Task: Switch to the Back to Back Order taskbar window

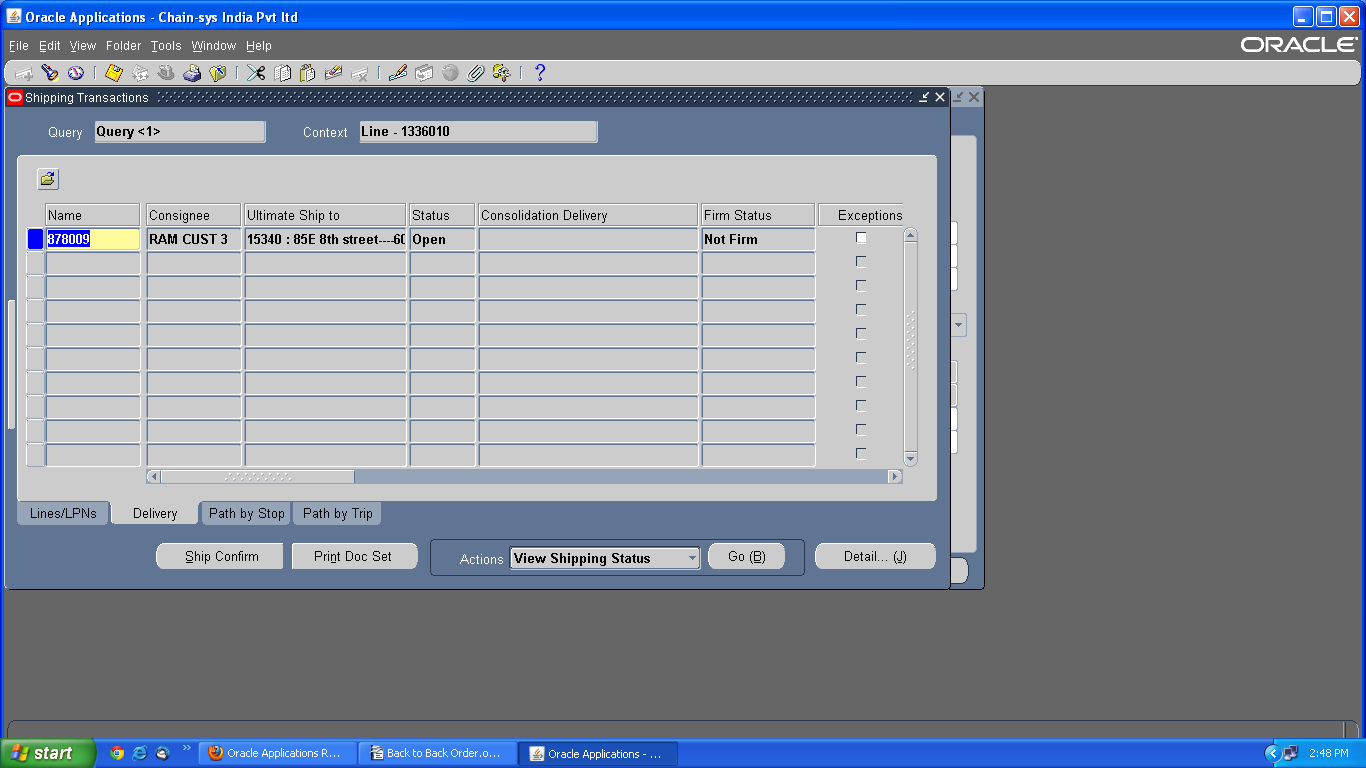Action: pos(437,753)
